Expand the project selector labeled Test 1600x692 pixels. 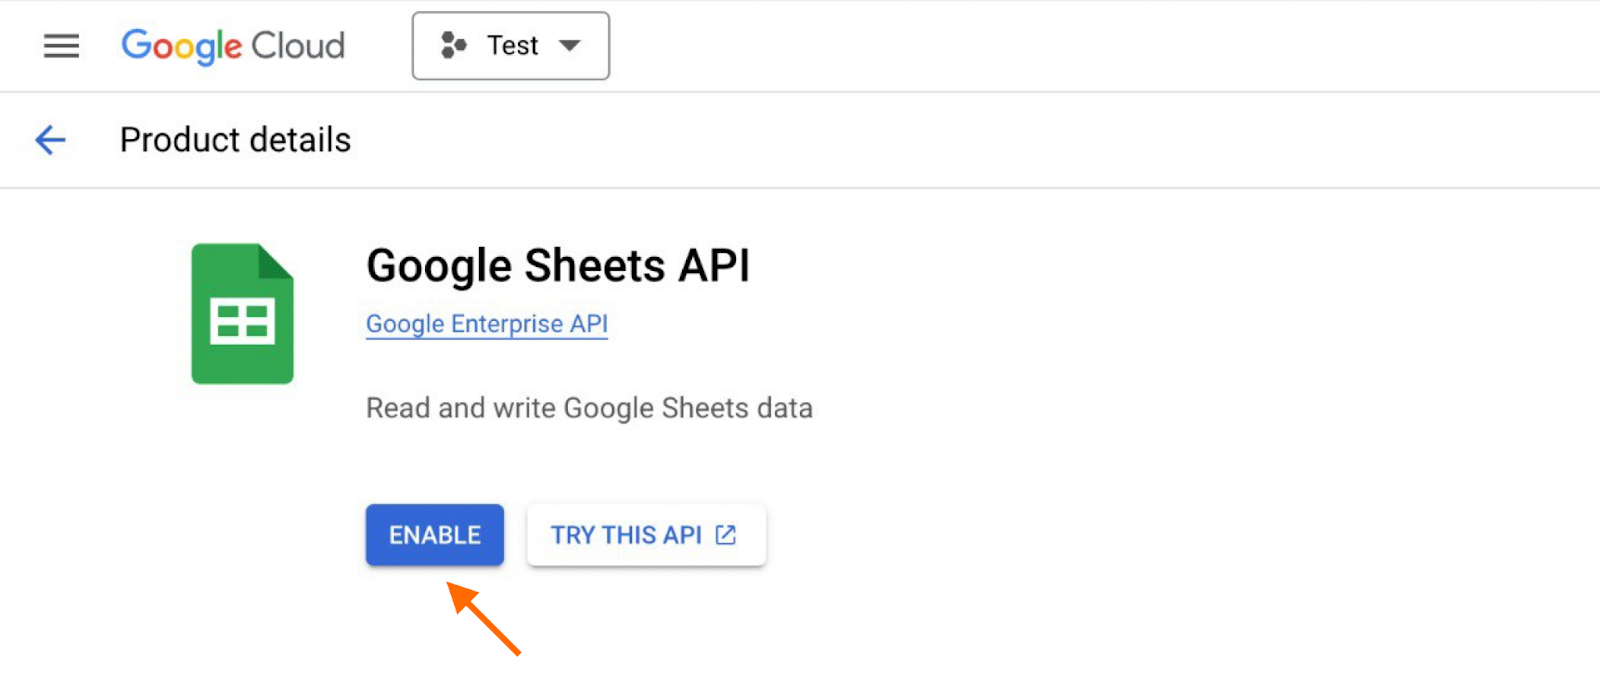[510, 45]
